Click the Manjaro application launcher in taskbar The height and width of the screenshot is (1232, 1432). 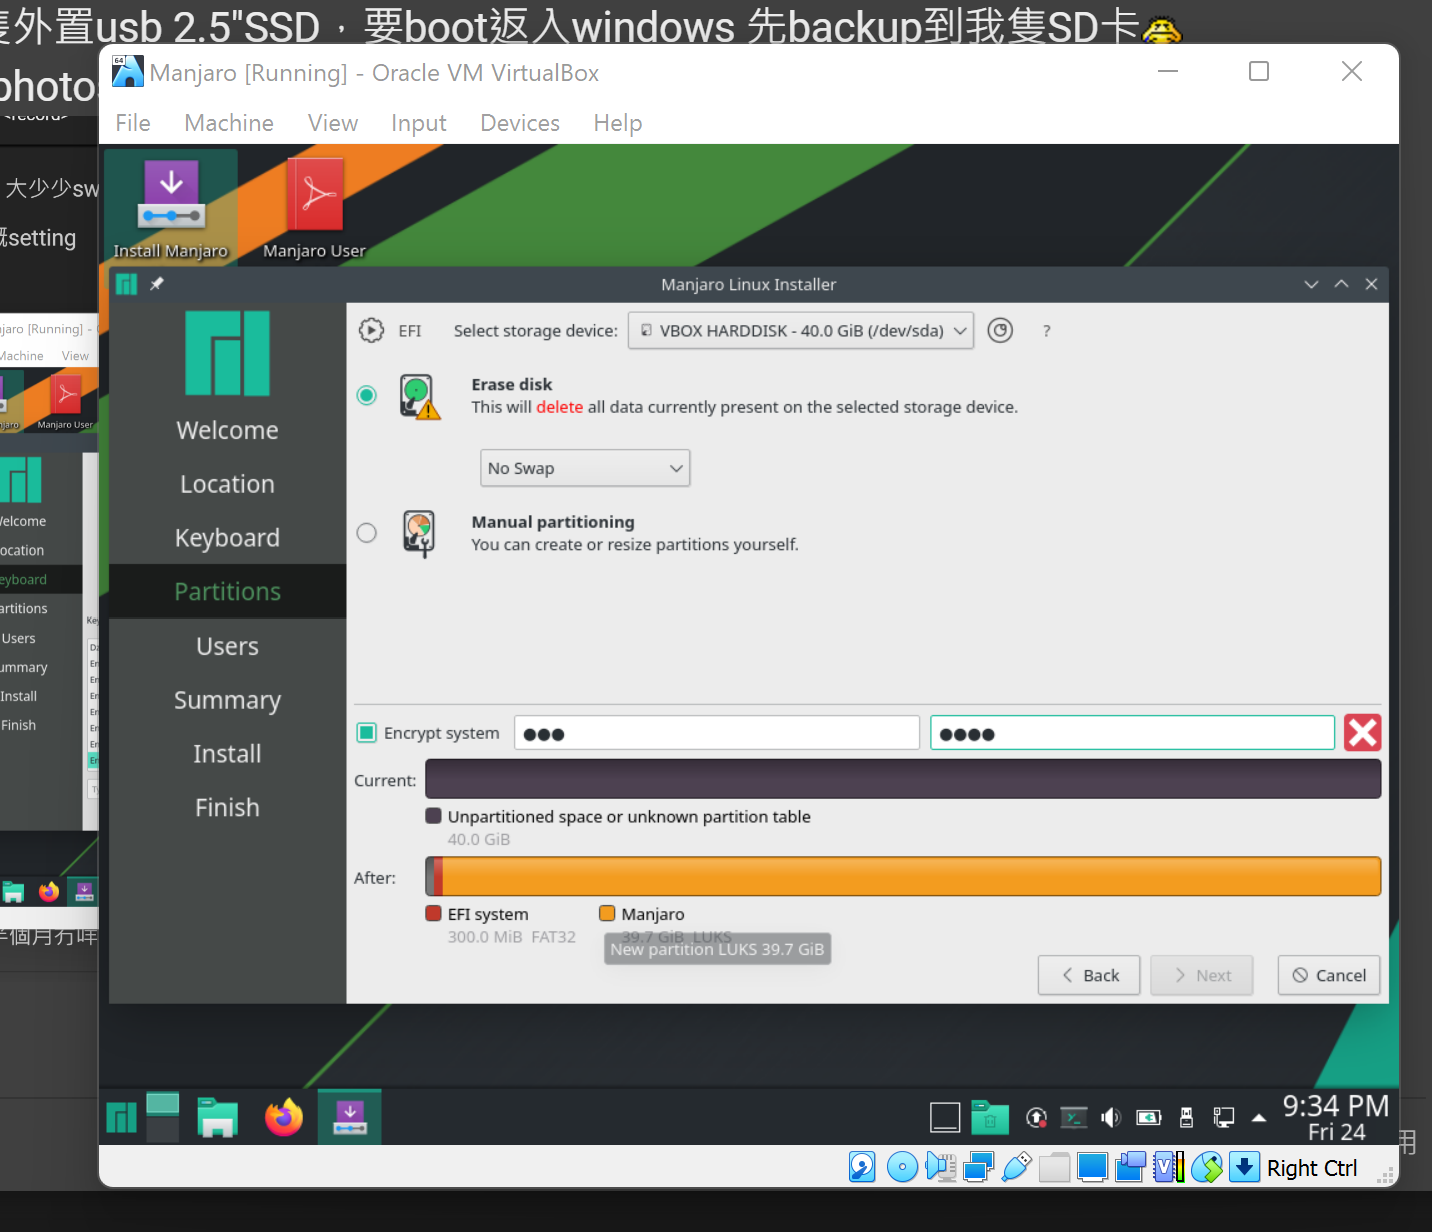click(120, 1116)
